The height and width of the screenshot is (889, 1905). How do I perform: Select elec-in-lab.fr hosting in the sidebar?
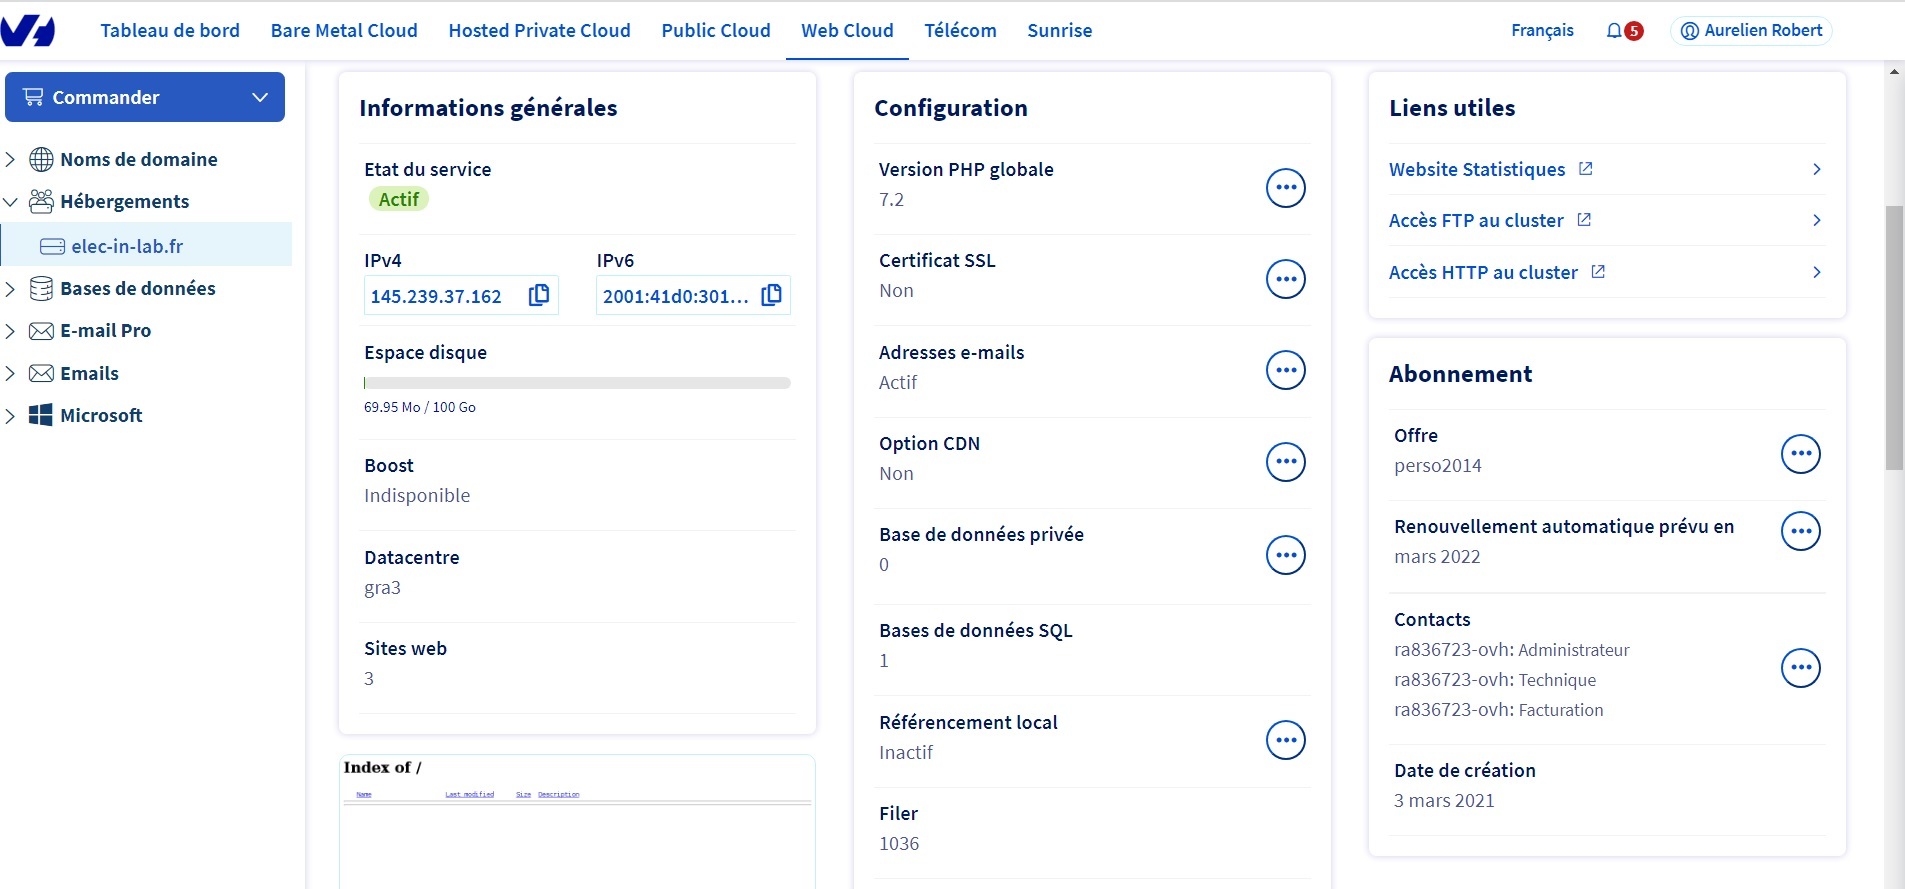tap(127, 246)
